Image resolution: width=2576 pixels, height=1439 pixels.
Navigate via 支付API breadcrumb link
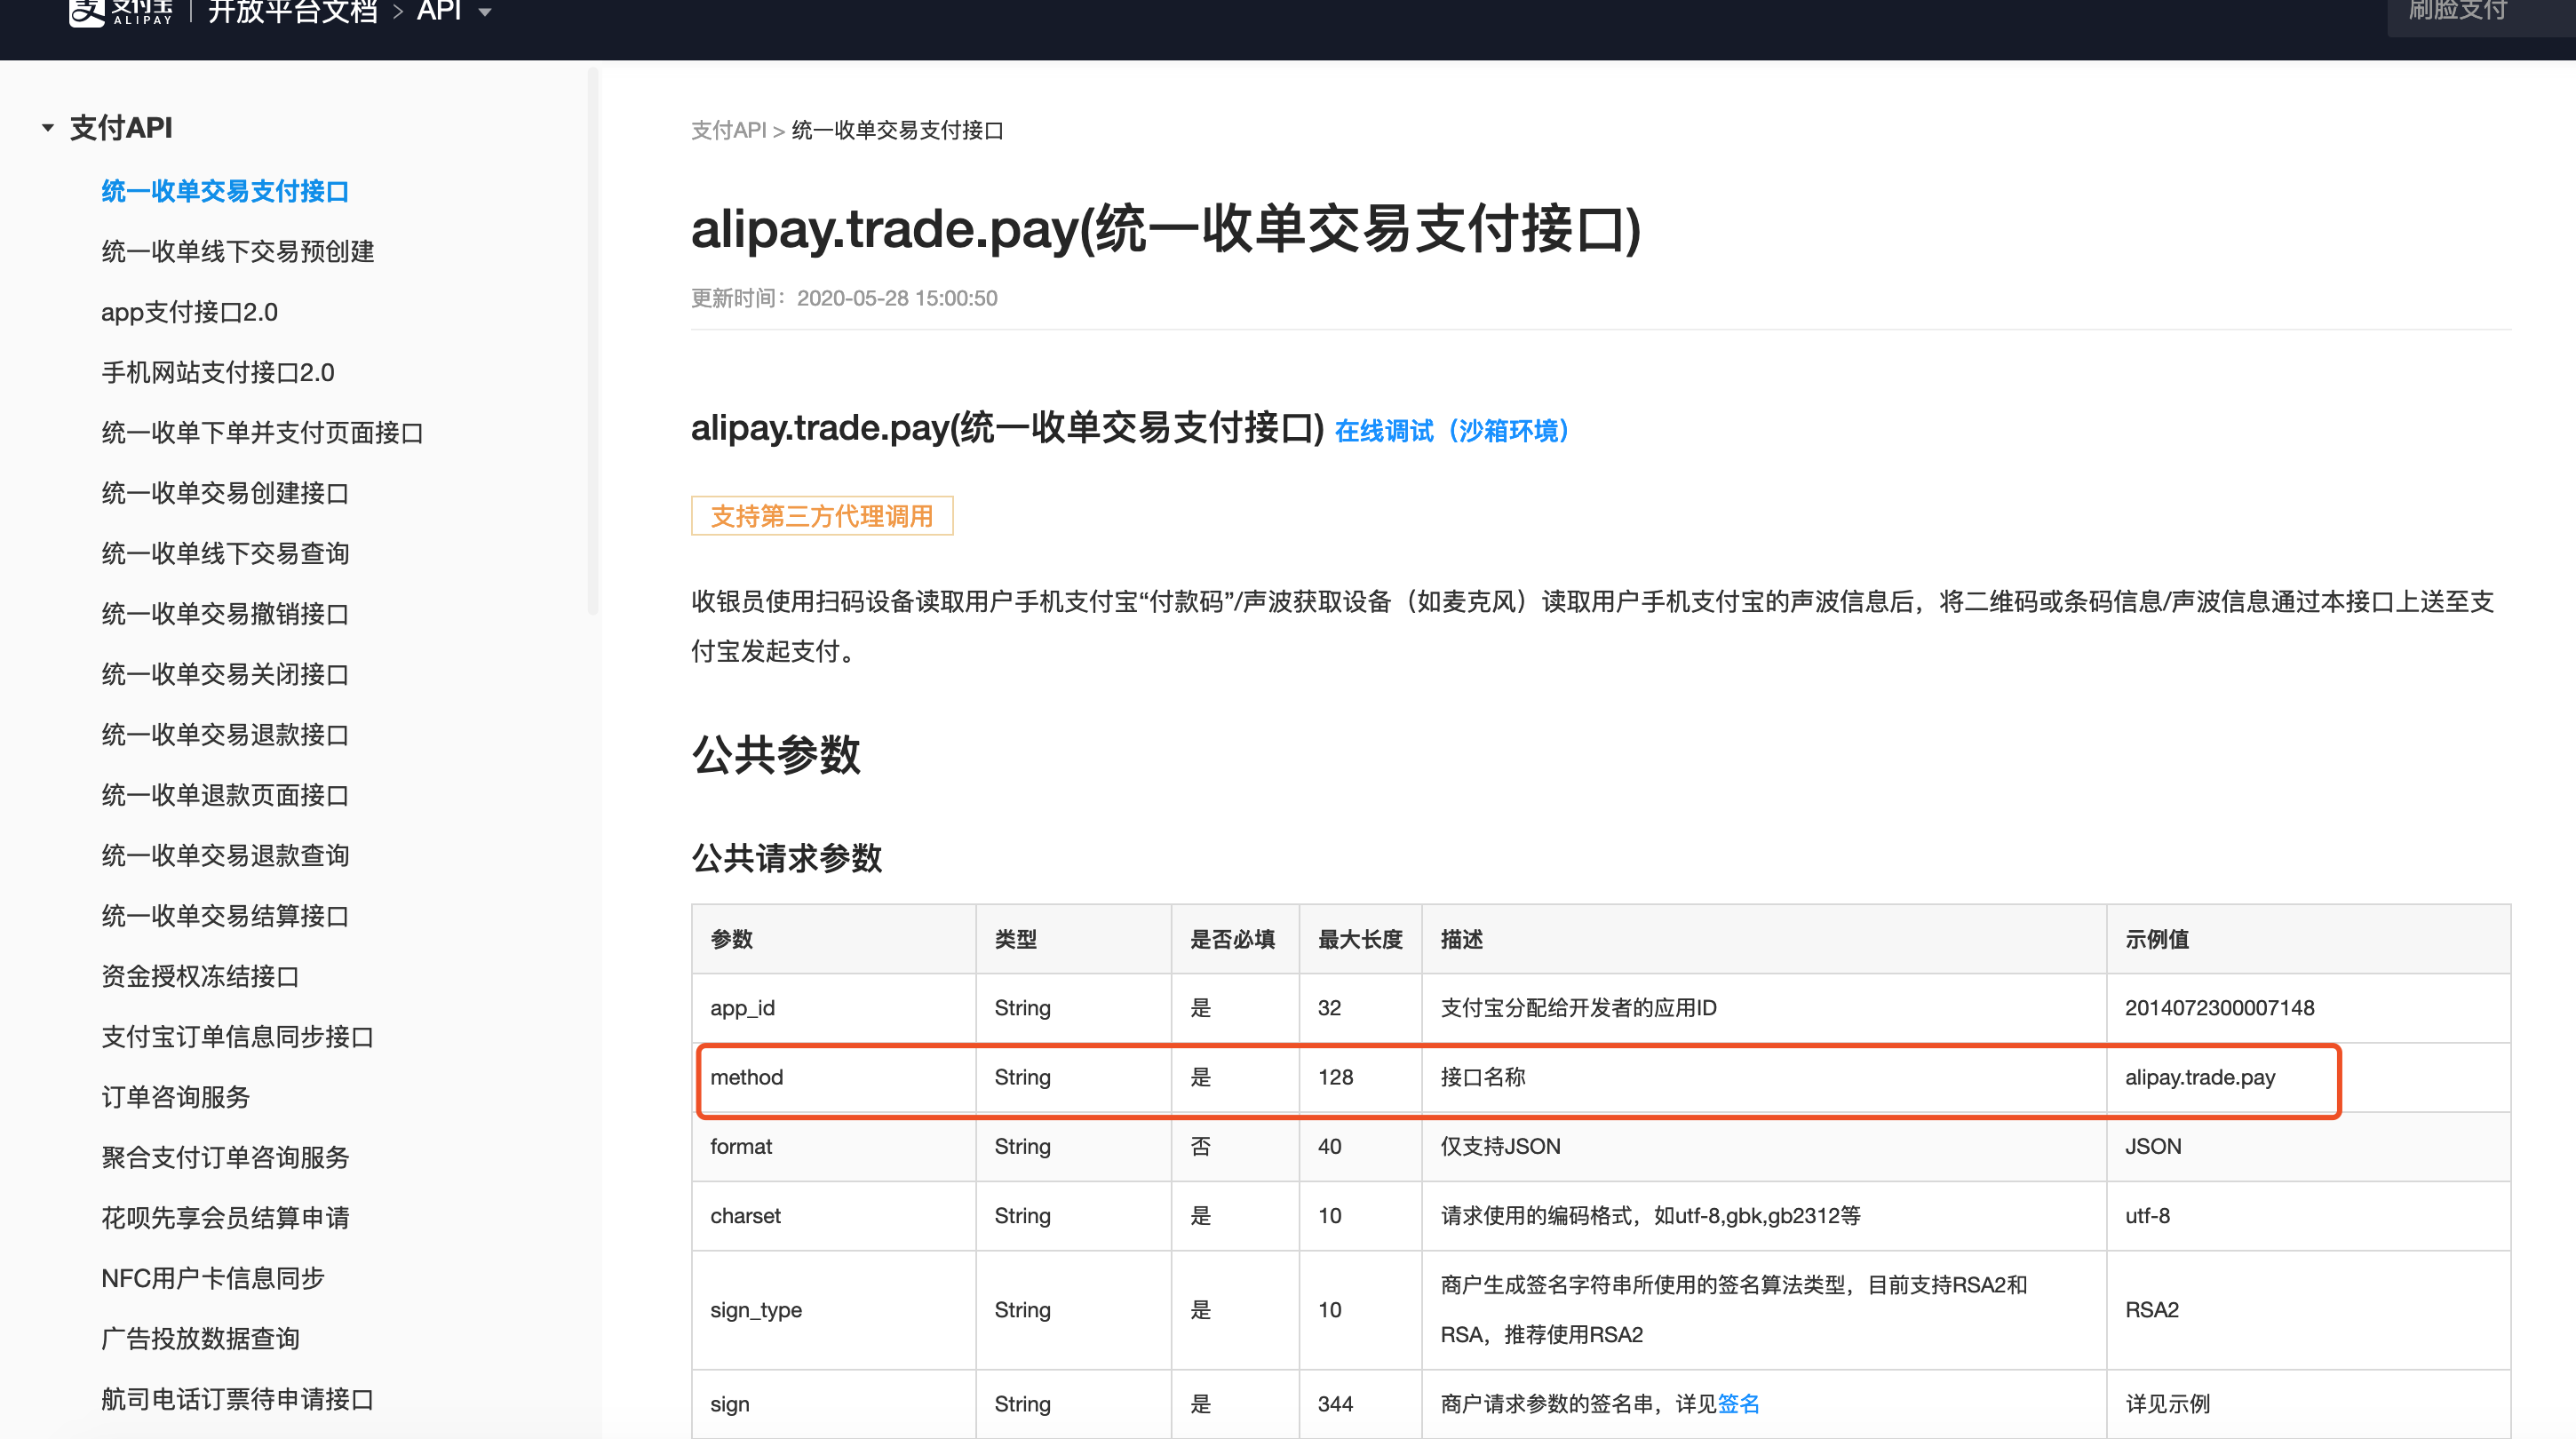point(726,130)
